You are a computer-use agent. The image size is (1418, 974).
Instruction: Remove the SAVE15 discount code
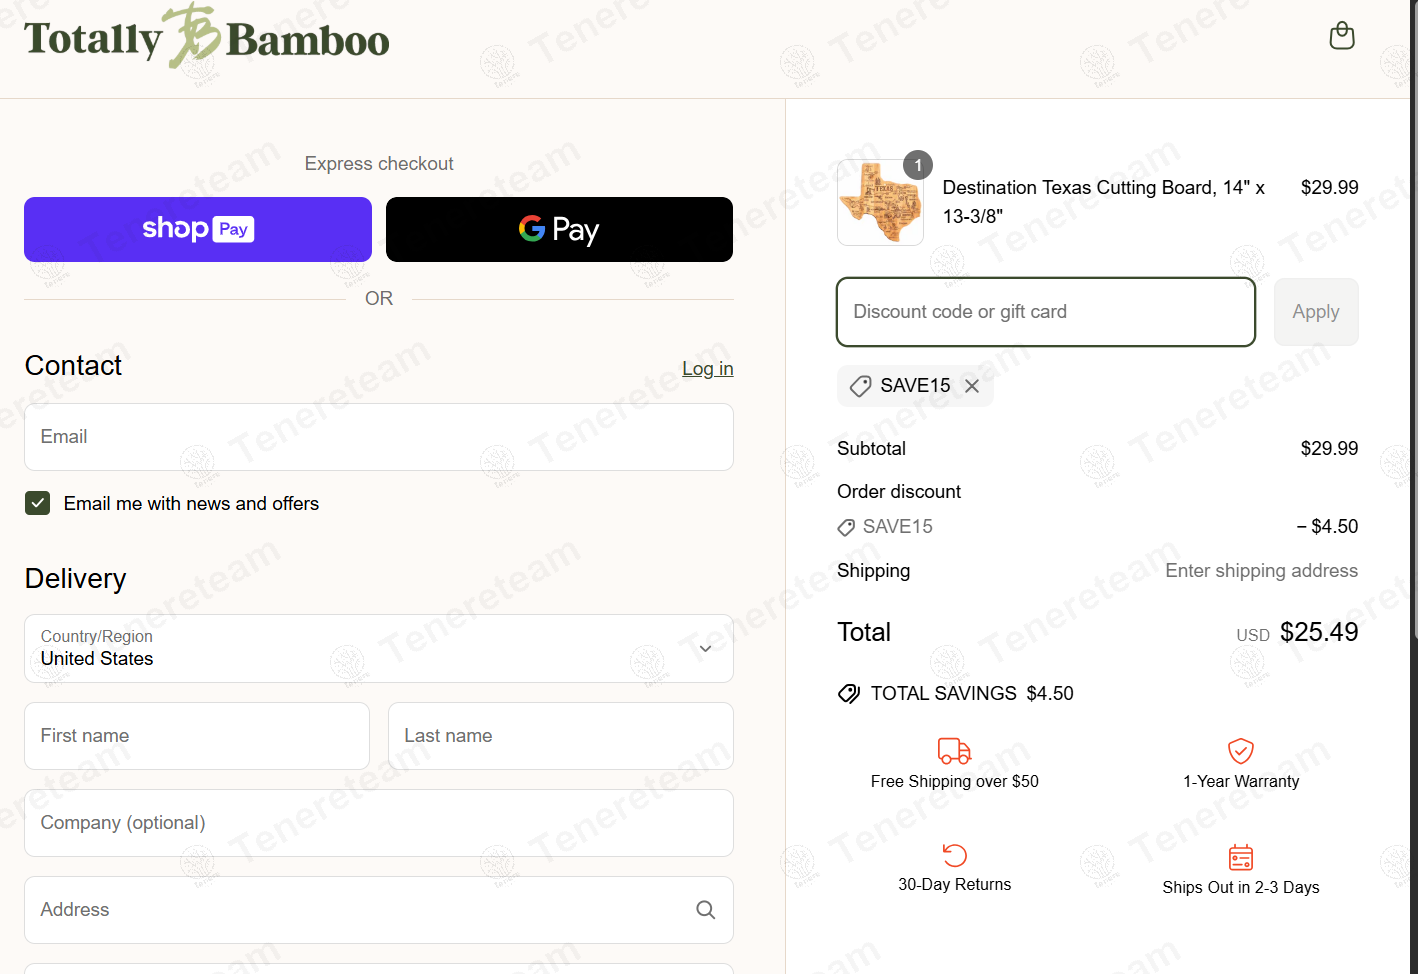click(972, 386)
